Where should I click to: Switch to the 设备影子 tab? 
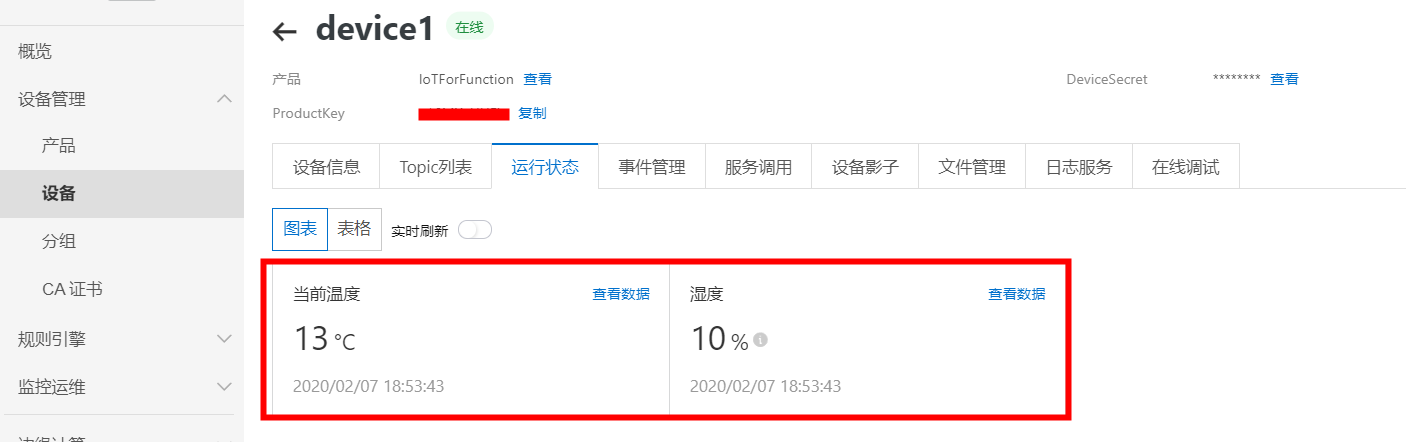(x=865, y=167)
